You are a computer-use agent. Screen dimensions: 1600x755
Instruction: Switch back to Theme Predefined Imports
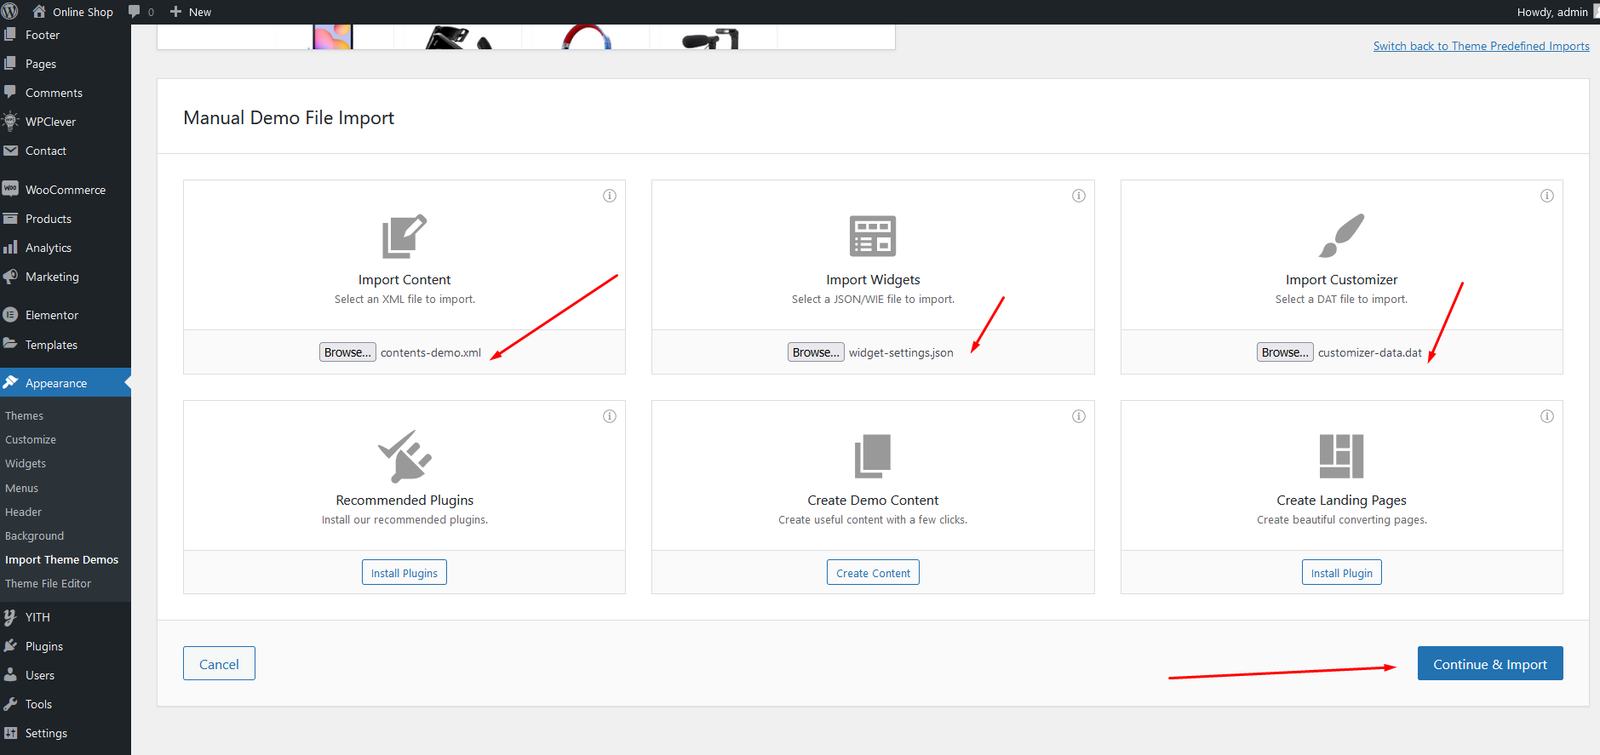point(1480,46)
